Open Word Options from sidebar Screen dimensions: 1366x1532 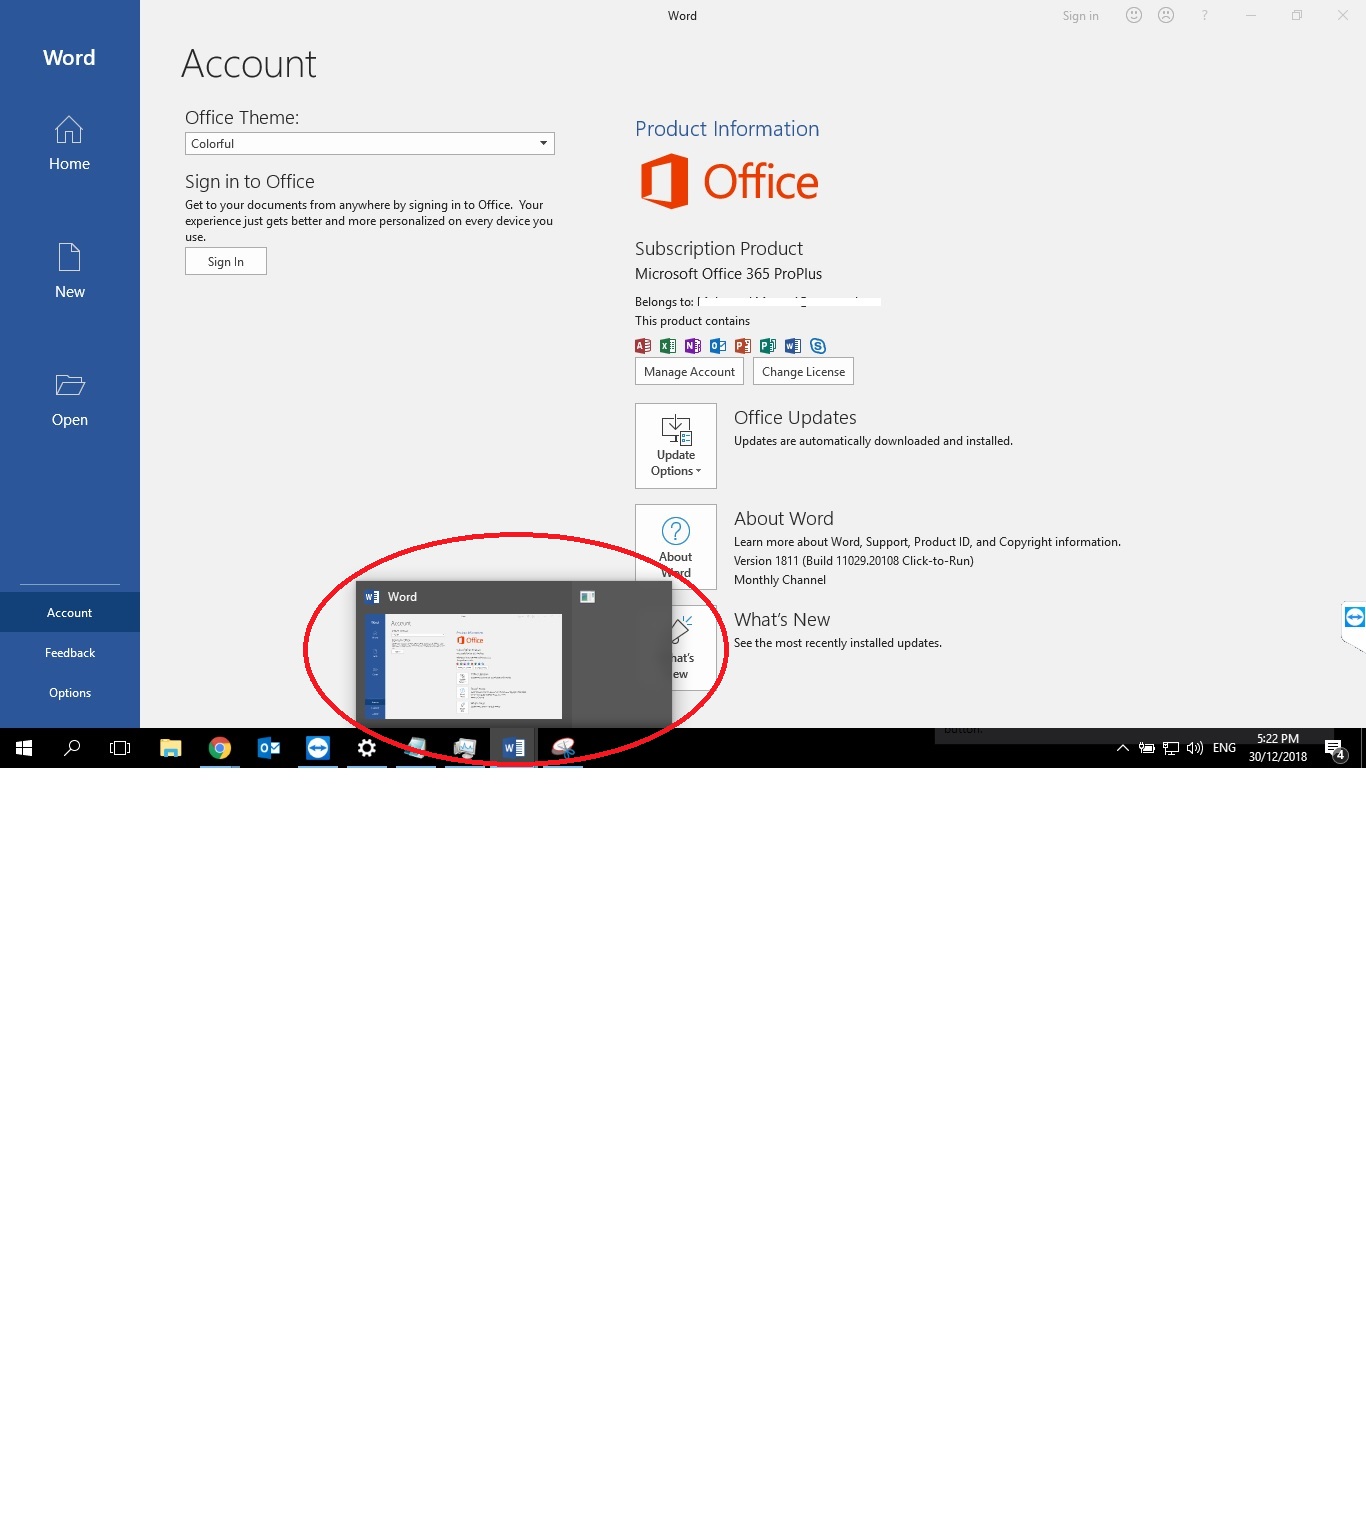tap(69, 692)
